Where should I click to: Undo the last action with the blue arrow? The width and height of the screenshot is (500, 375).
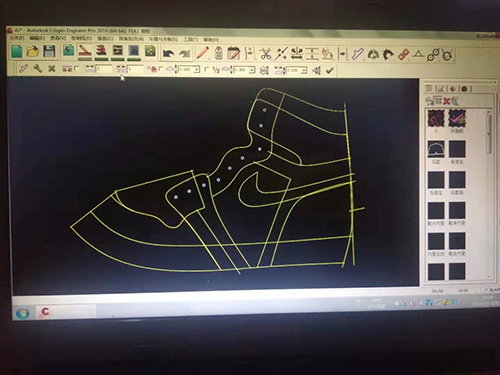point(169,53)
